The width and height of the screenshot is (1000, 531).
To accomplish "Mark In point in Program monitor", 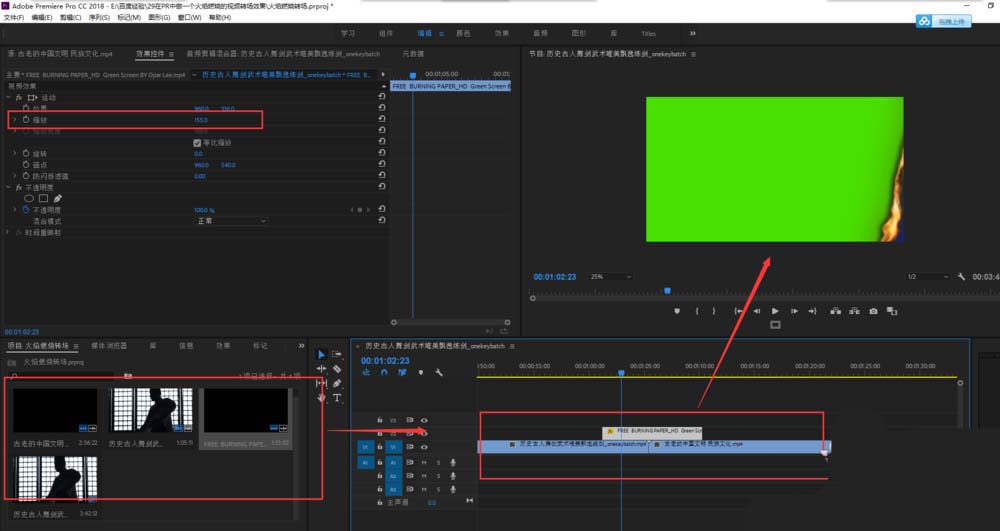I will coord(696,311).
